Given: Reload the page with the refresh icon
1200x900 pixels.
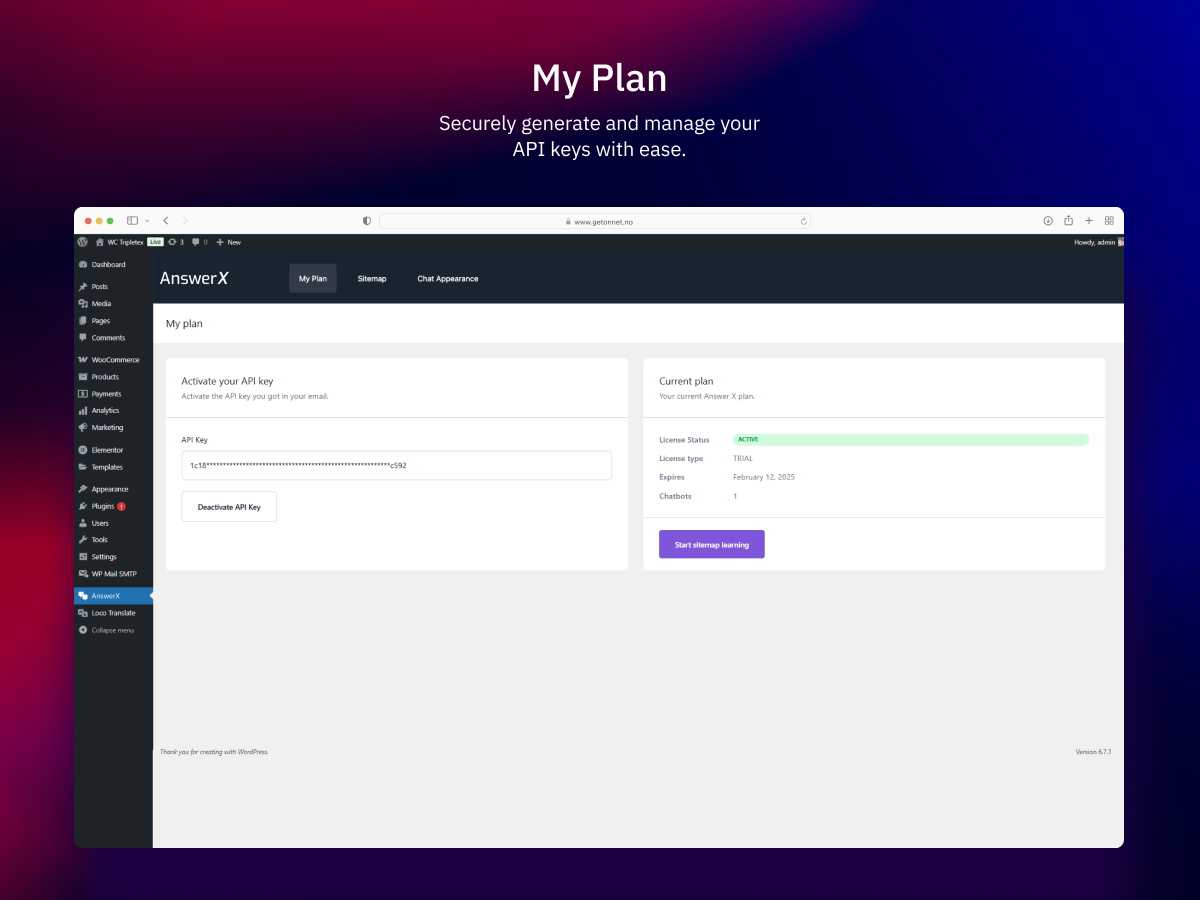Looking at the screenshot, I should pos(803,221).
